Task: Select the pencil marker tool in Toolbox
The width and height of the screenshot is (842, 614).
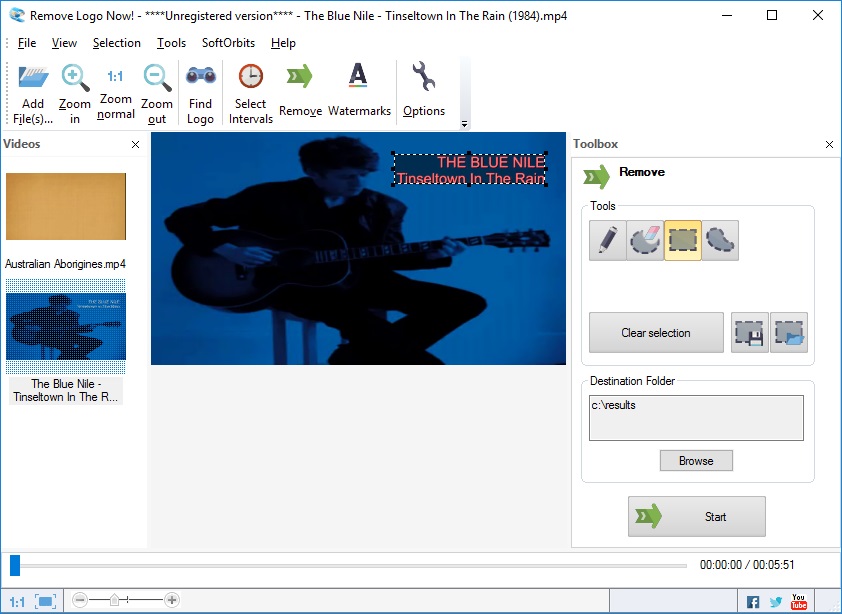Action: [607, 240]
